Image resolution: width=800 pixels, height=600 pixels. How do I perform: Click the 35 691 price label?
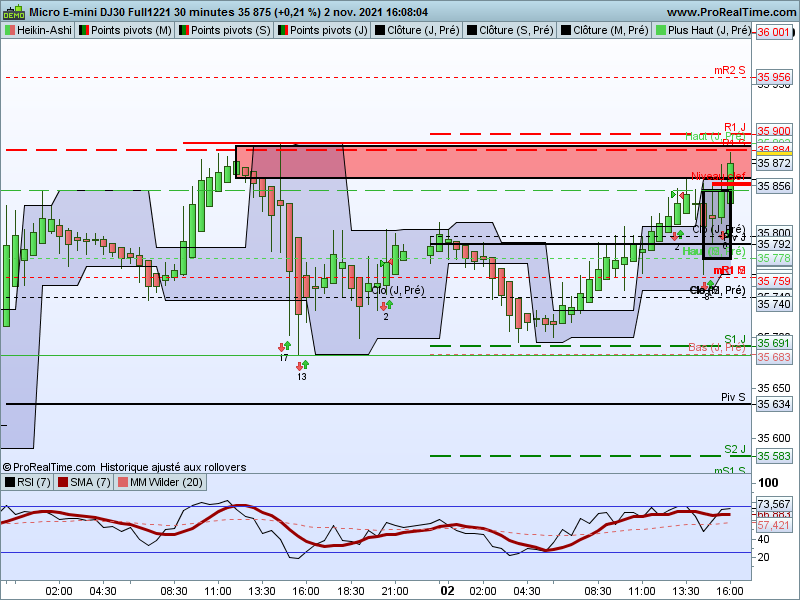point(773,343)
